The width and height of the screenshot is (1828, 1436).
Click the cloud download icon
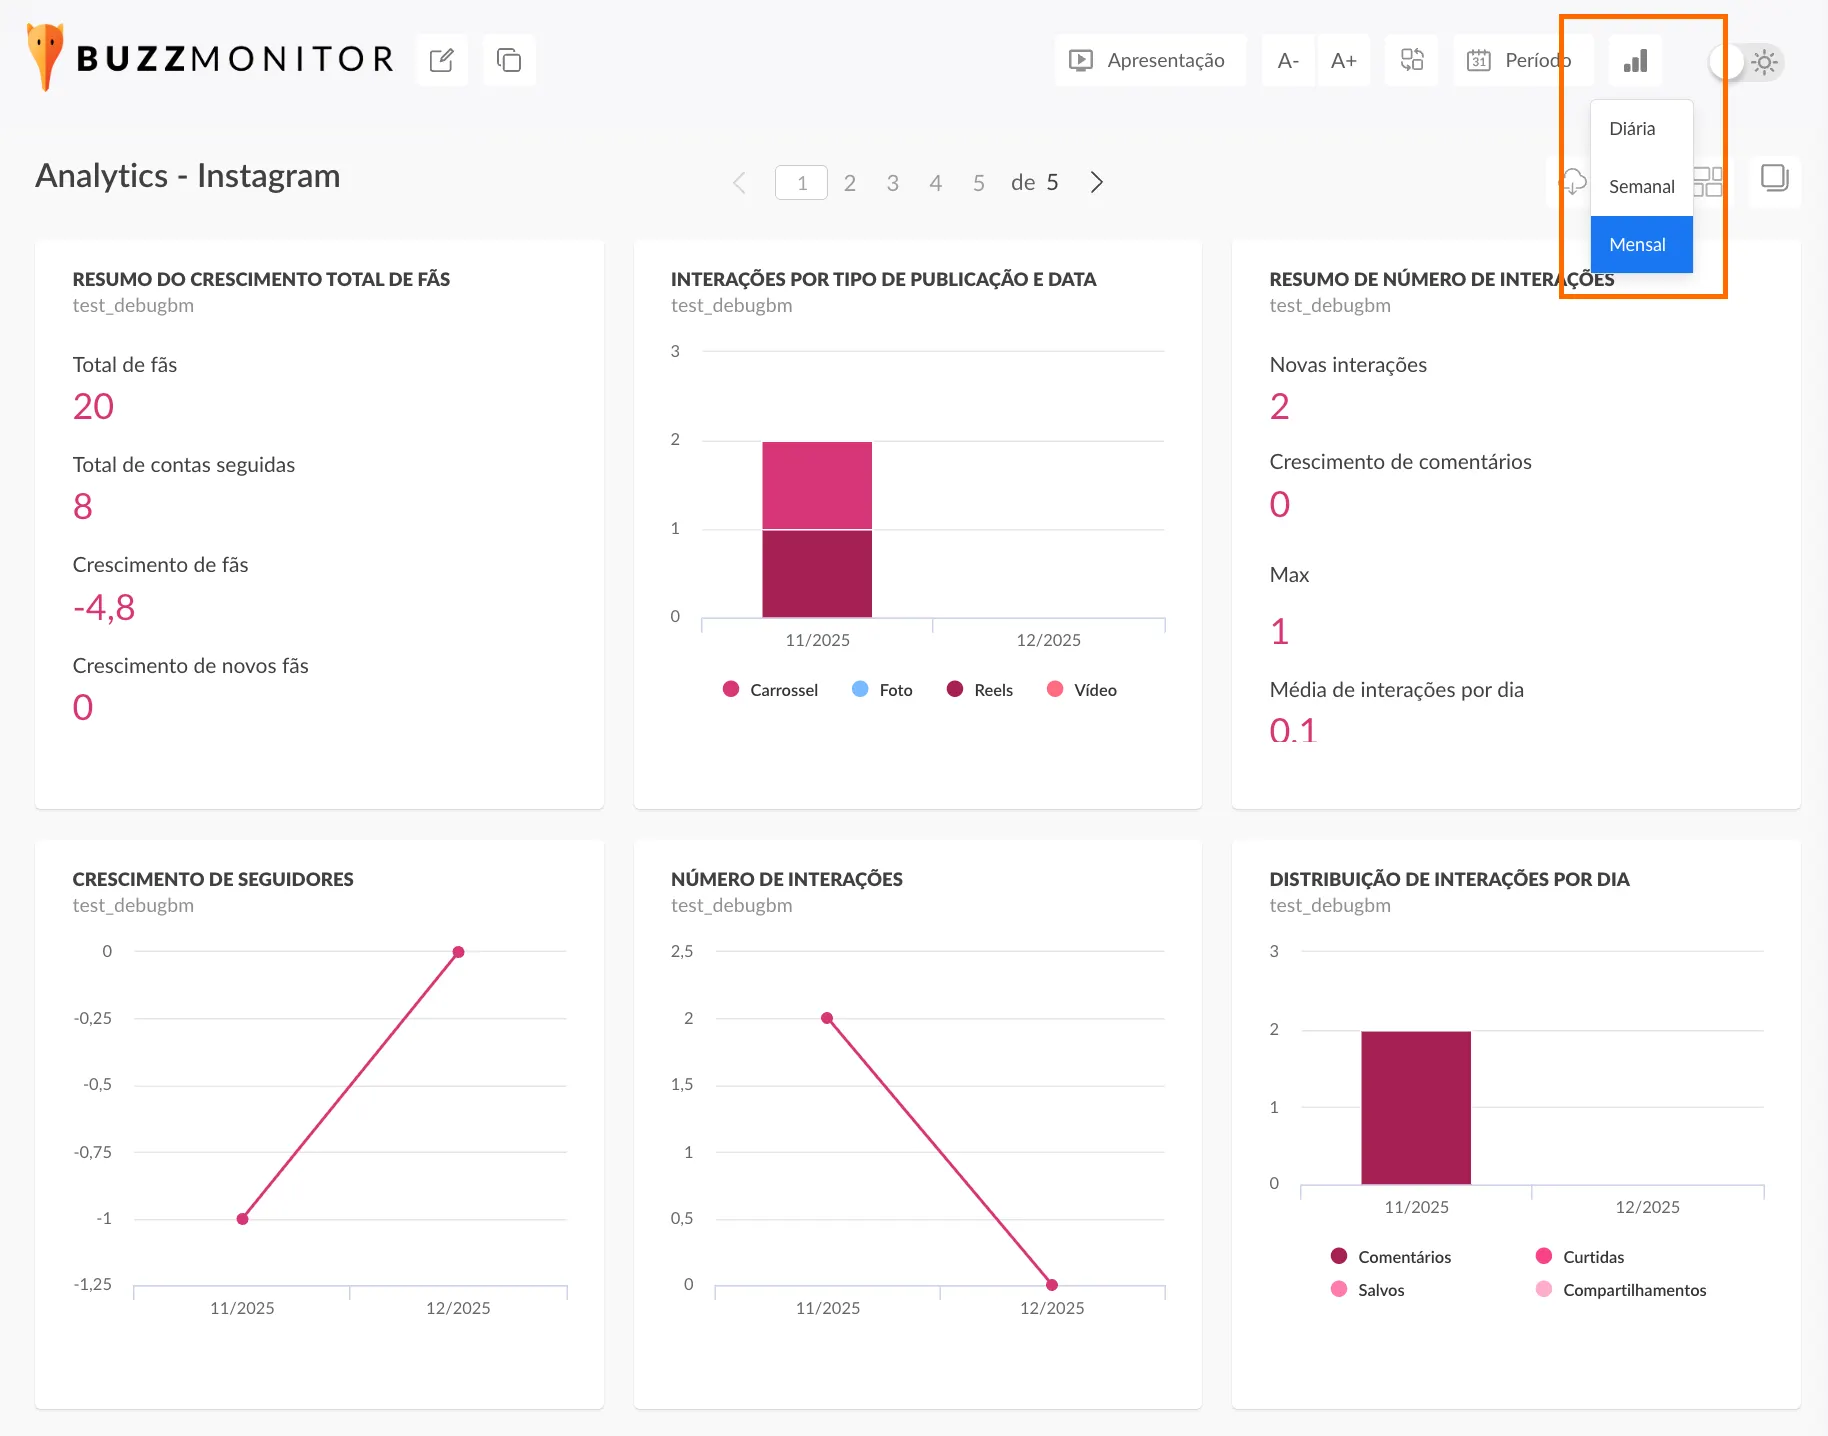point(1572,182)
